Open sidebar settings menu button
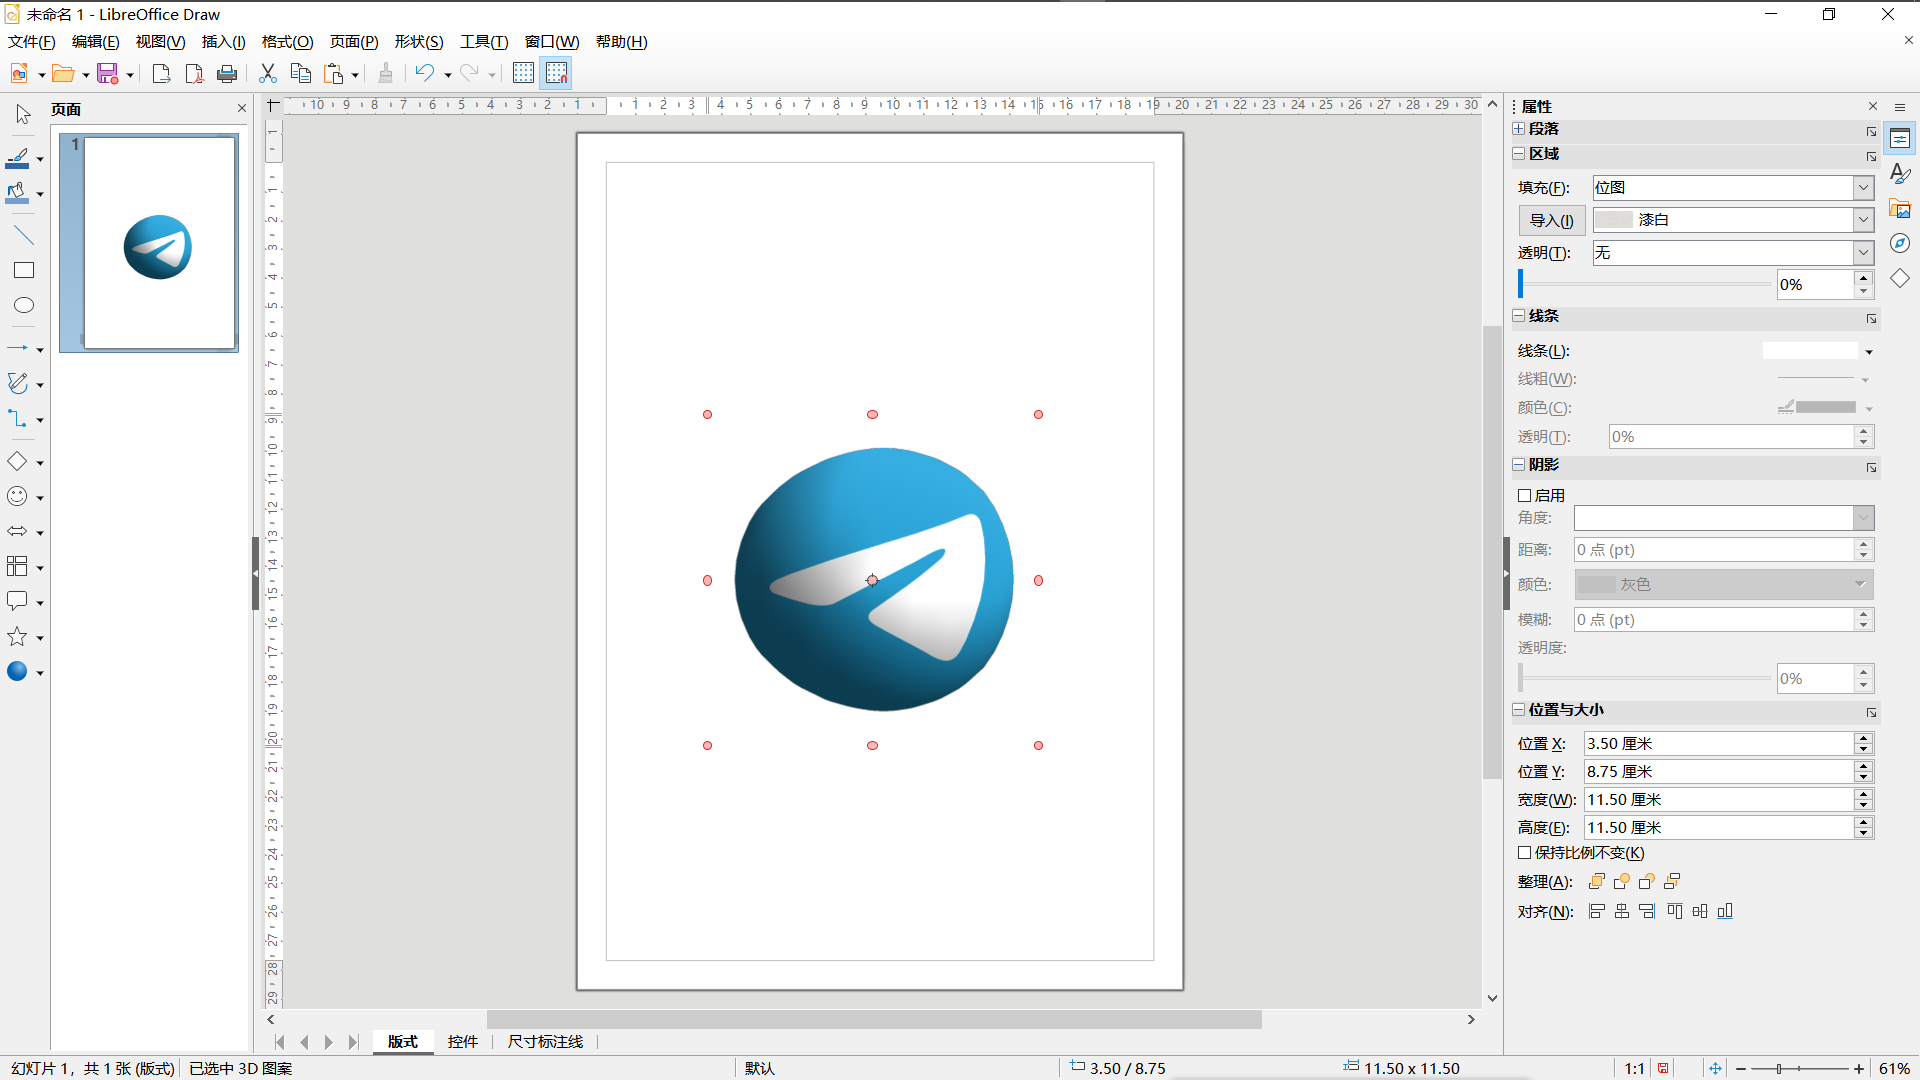 1900,107
